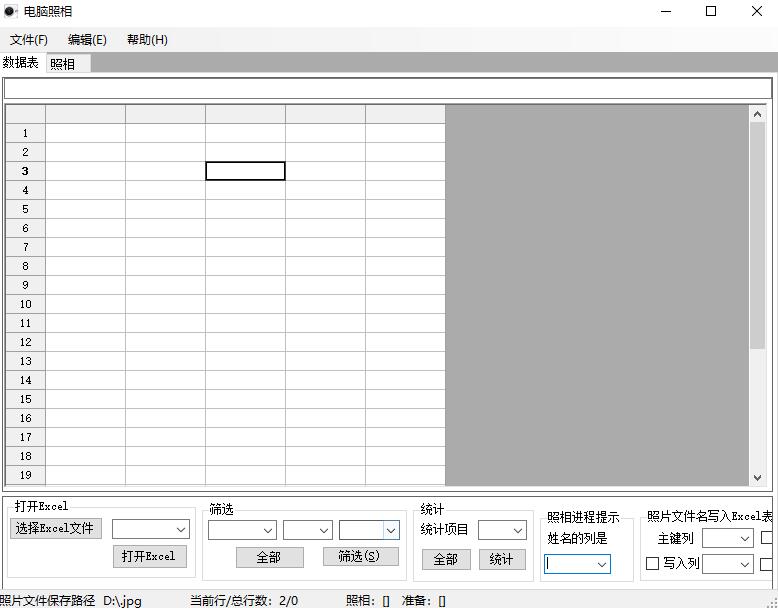The height and width of the screenshot is (608, 778).
Task: Select row header 2
Action: 25,152
